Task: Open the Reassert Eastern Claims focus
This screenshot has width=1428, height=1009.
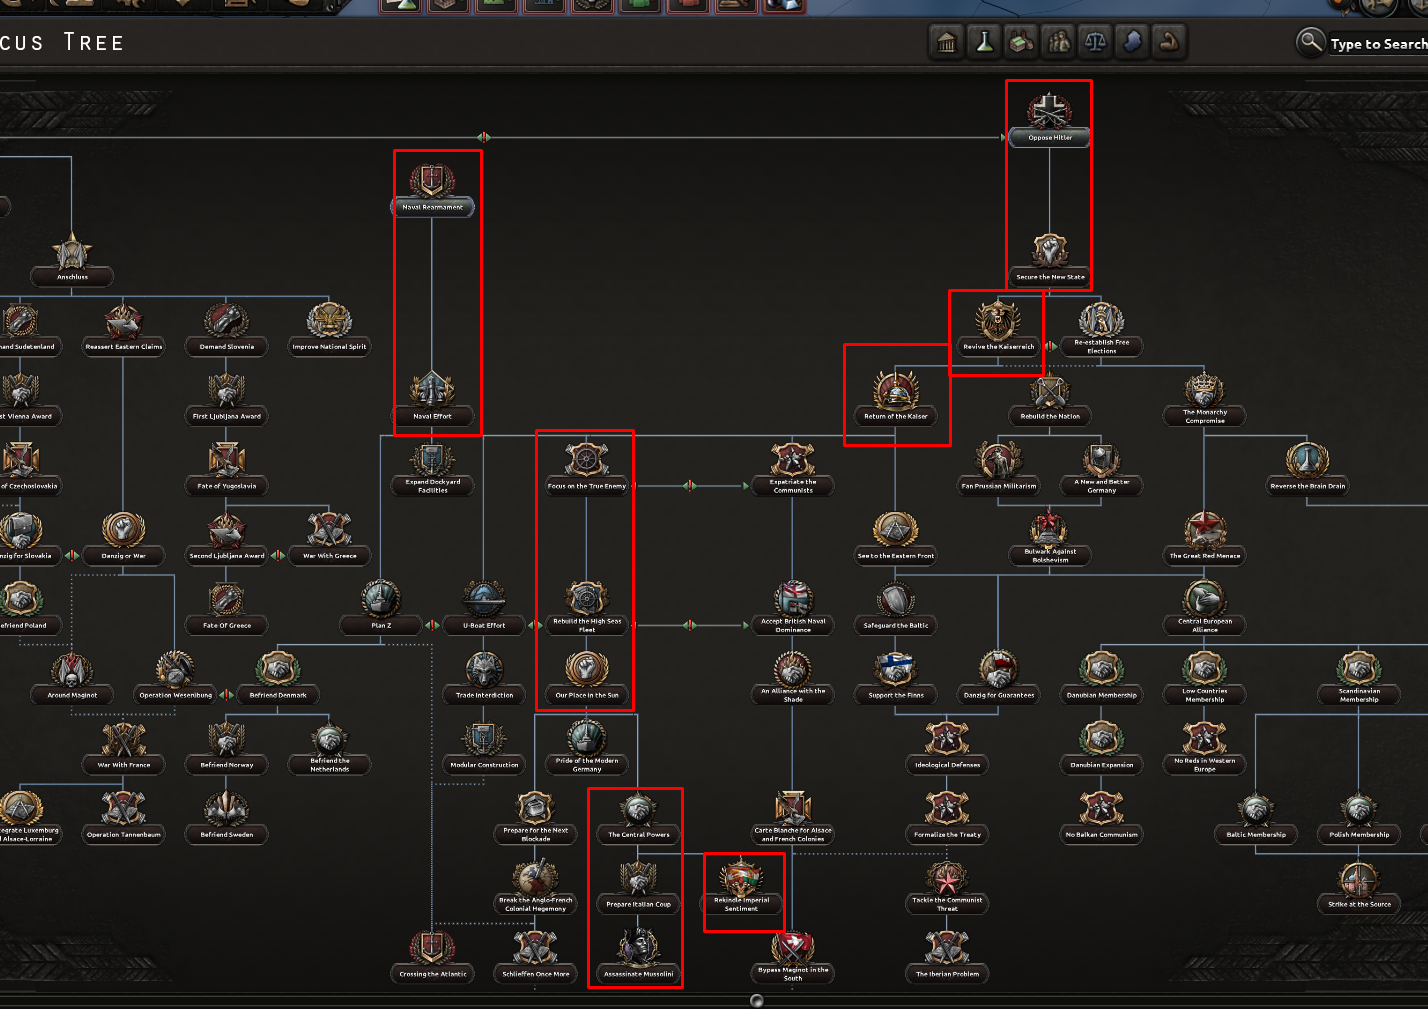Action: 124,329
